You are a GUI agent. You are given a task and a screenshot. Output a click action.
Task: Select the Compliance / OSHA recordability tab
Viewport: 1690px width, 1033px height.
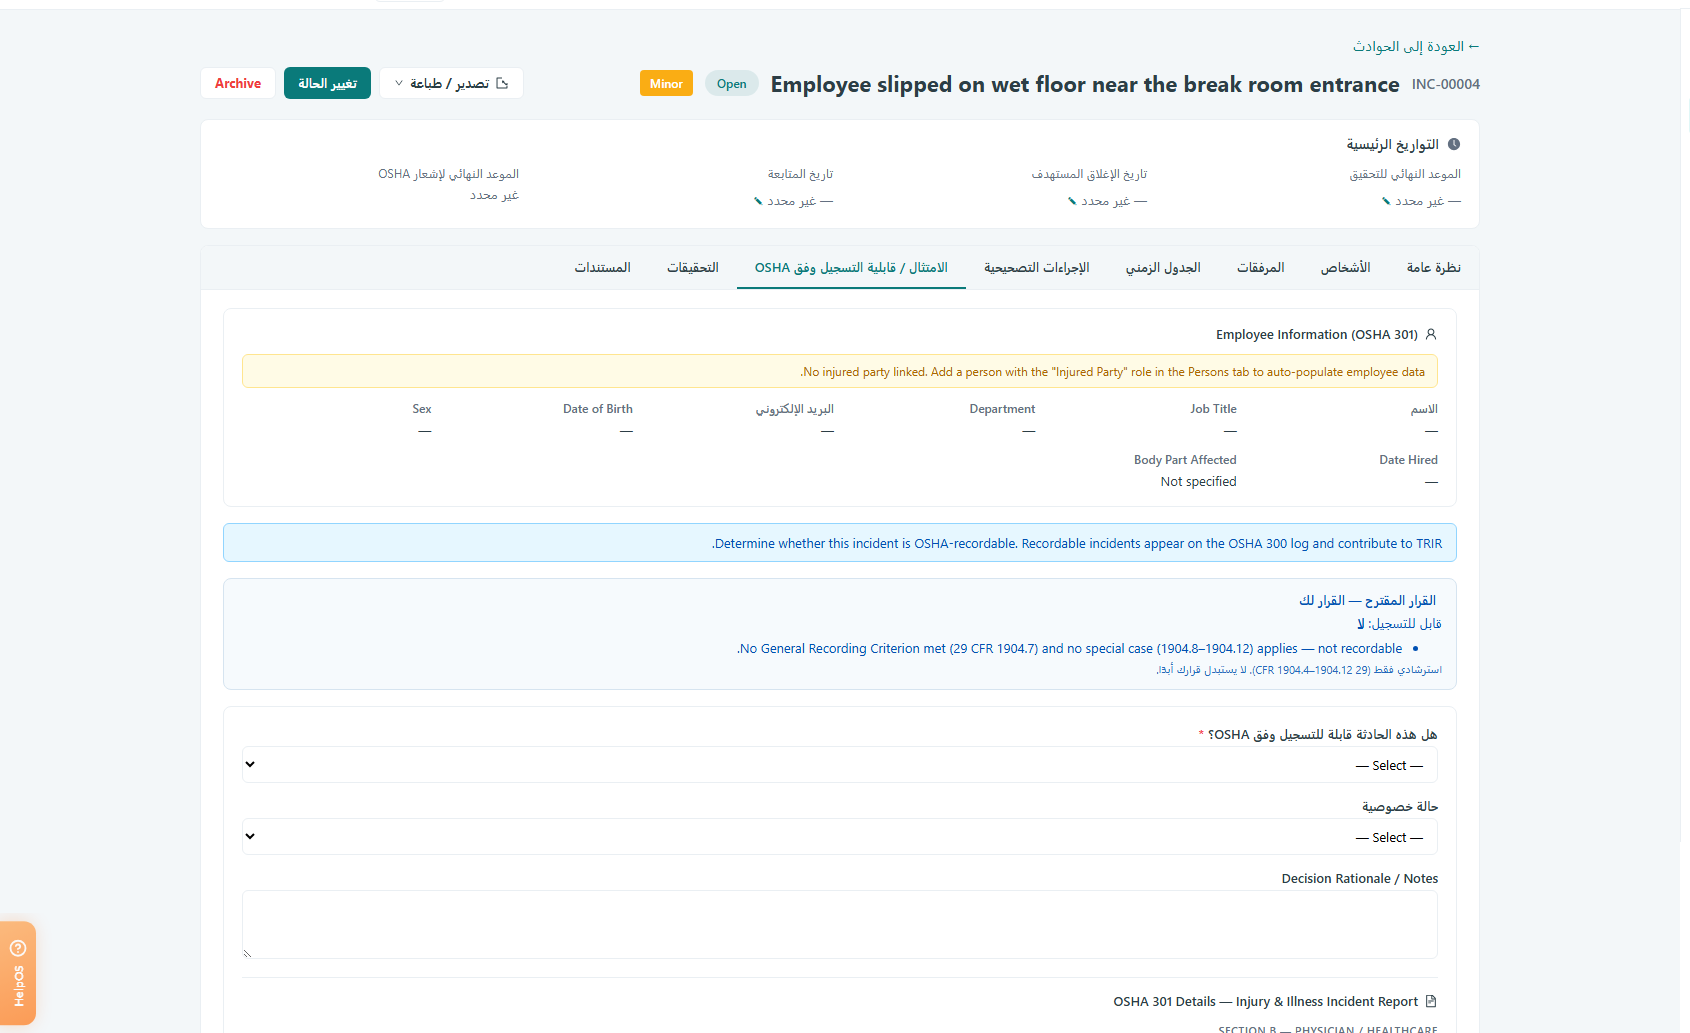click(851, 267)
